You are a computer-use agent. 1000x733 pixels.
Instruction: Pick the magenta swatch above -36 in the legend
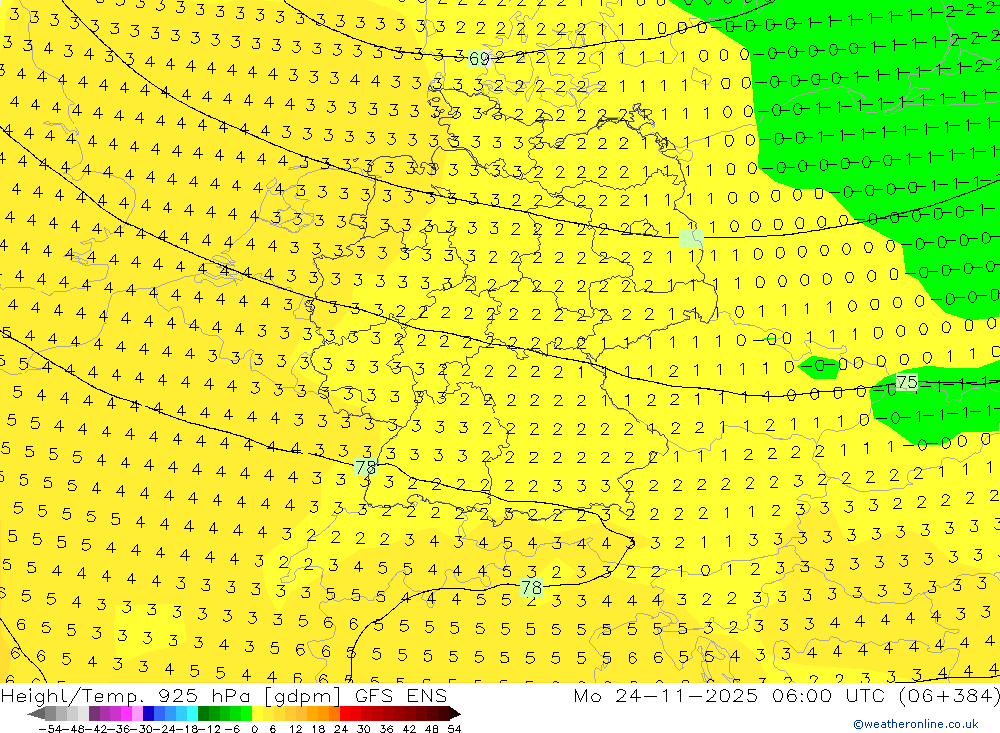click(126, 713)
